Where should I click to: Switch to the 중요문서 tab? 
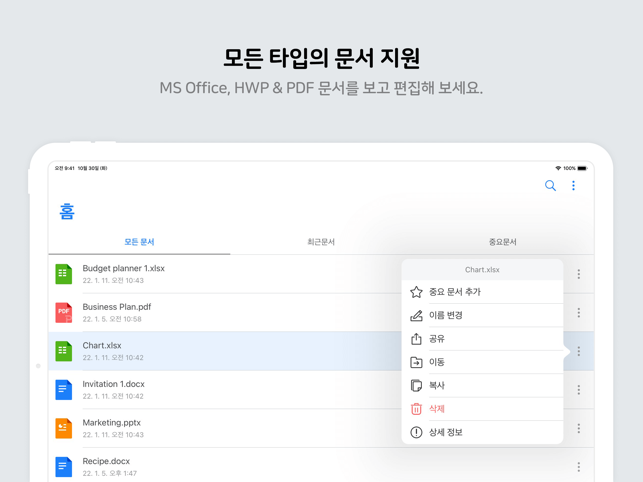point(502,242)
